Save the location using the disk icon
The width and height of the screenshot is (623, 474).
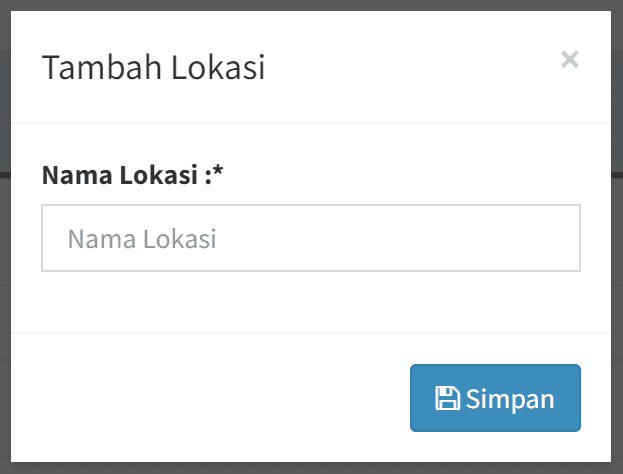pyautogui.click(x=448, y=399)
